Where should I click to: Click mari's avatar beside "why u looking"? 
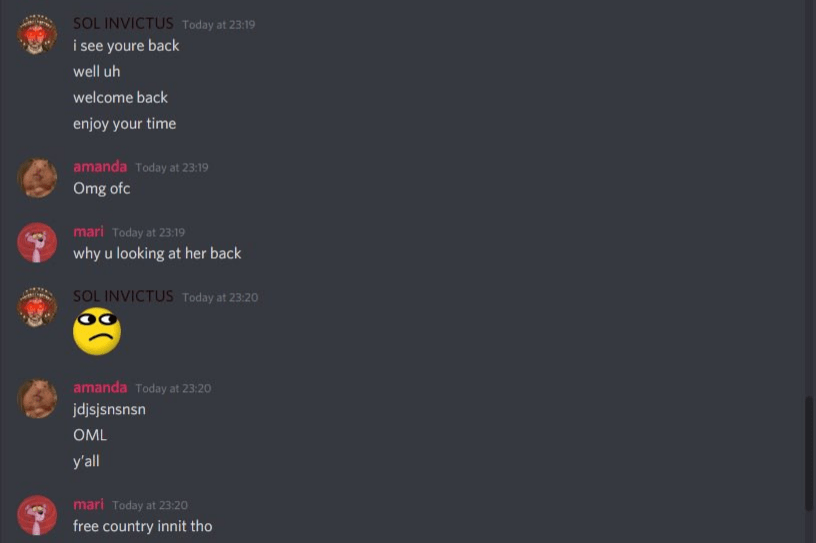37,243
